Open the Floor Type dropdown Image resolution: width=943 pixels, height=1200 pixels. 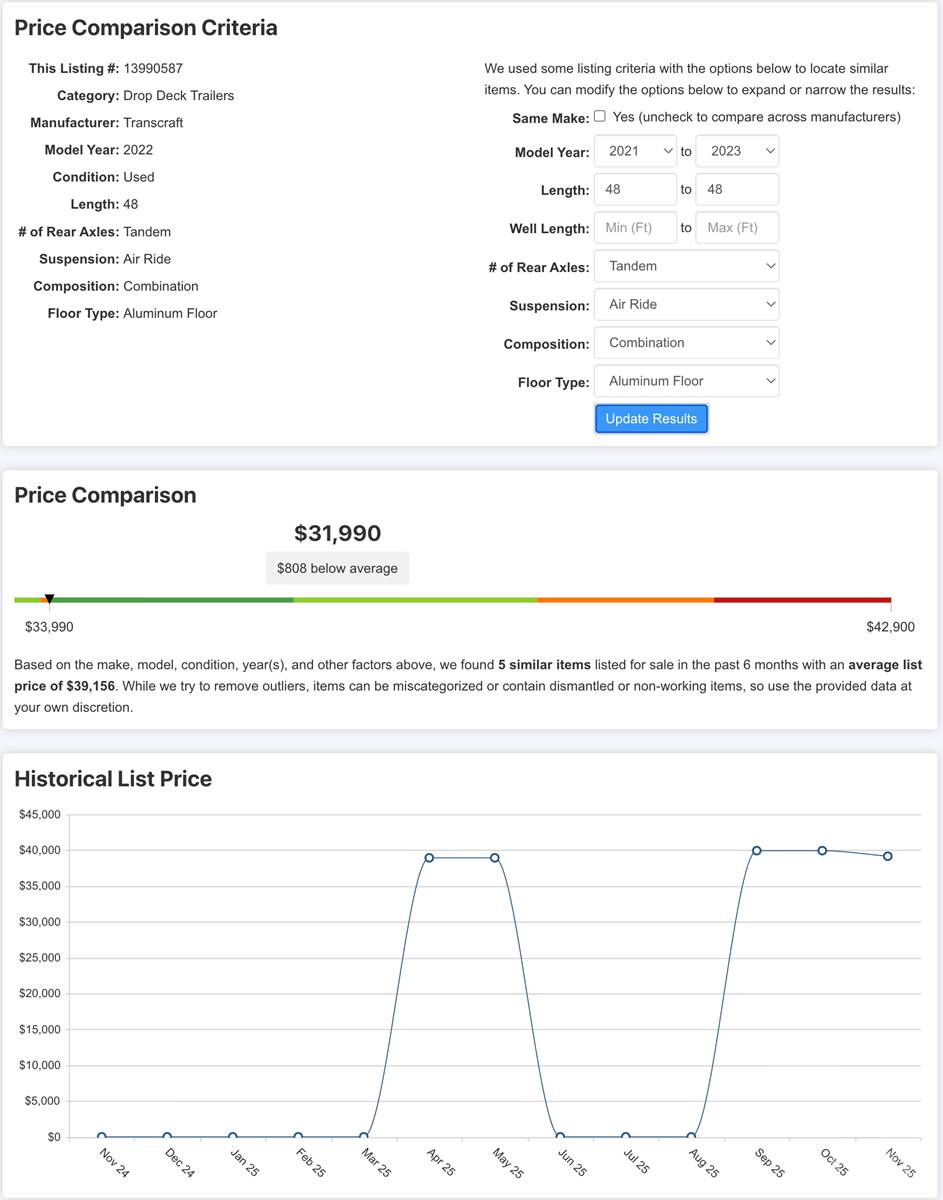tap(686, 381)
